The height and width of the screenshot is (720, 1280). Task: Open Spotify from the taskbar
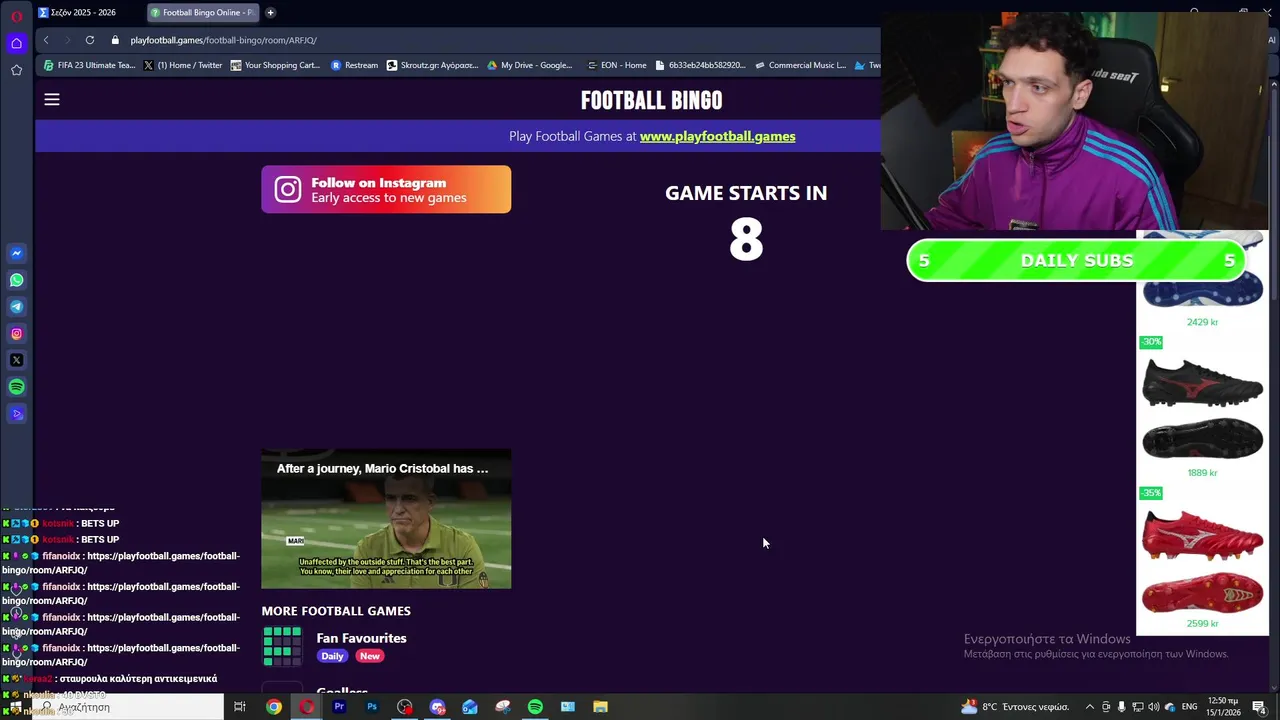tap(535, 707)
